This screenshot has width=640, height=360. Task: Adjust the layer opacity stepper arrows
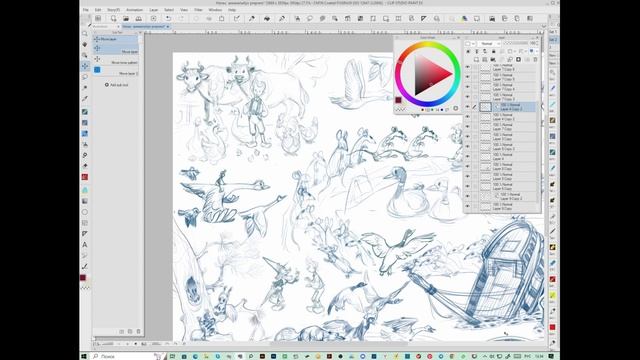[x=537, y=43]
